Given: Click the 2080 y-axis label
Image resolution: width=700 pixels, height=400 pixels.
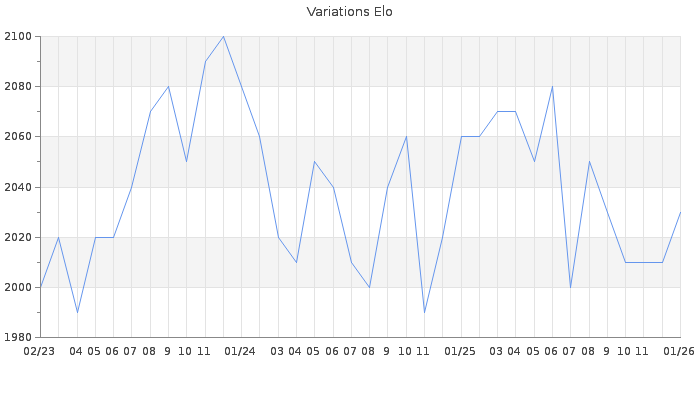Looking at the screenshot, I should (19, 87).
